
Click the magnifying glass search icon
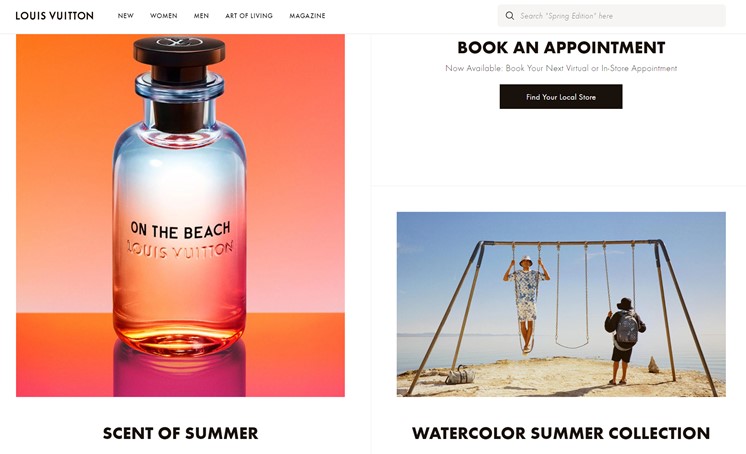click(510, 16)
